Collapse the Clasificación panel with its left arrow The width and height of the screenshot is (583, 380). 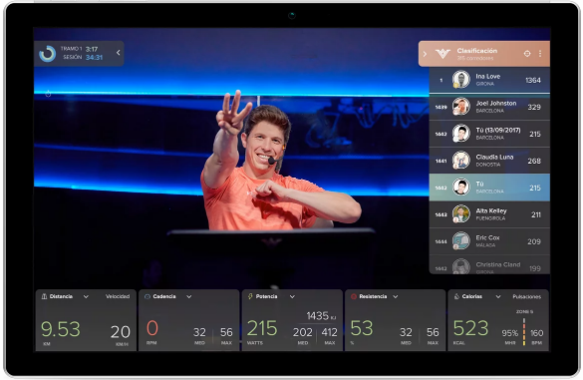(425, 54)
